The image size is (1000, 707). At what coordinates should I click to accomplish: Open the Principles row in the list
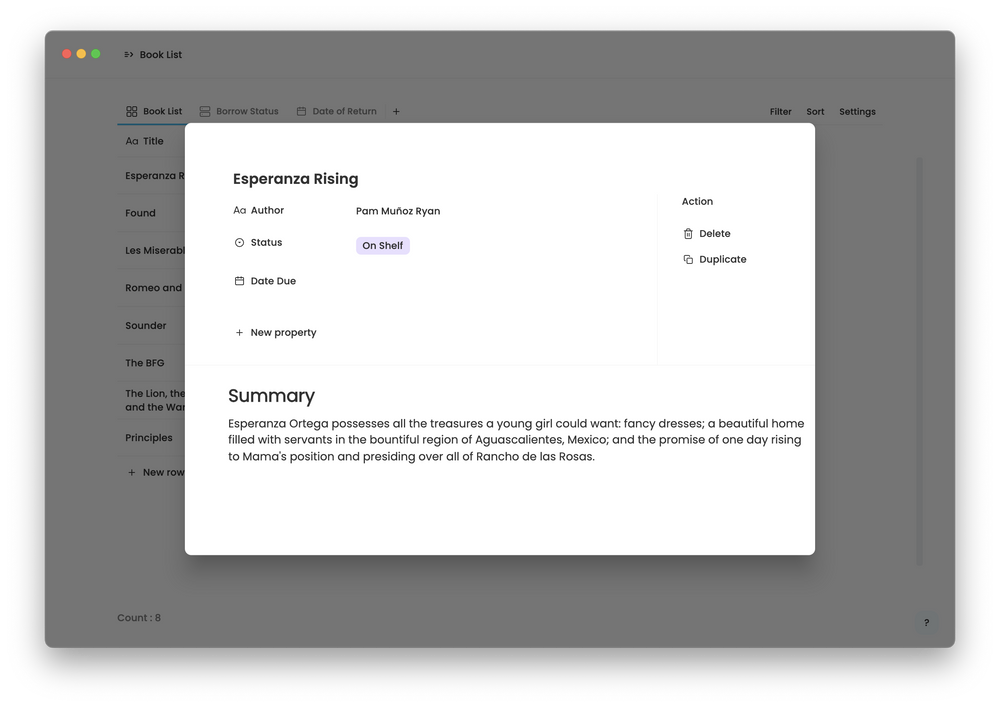coord(149,438)
